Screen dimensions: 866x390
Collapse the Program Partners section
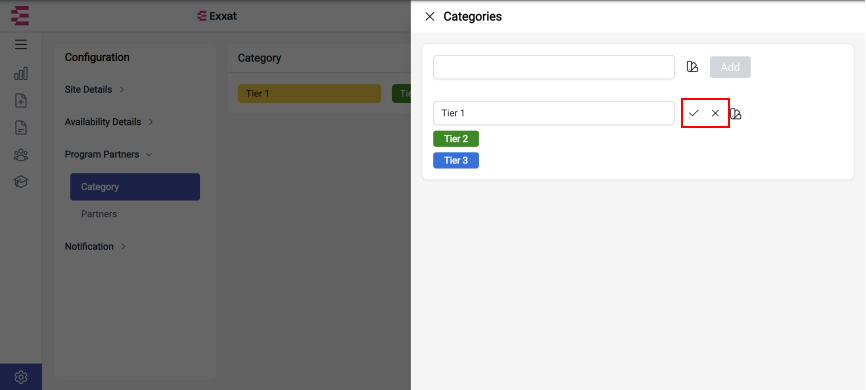pos(108,155)
